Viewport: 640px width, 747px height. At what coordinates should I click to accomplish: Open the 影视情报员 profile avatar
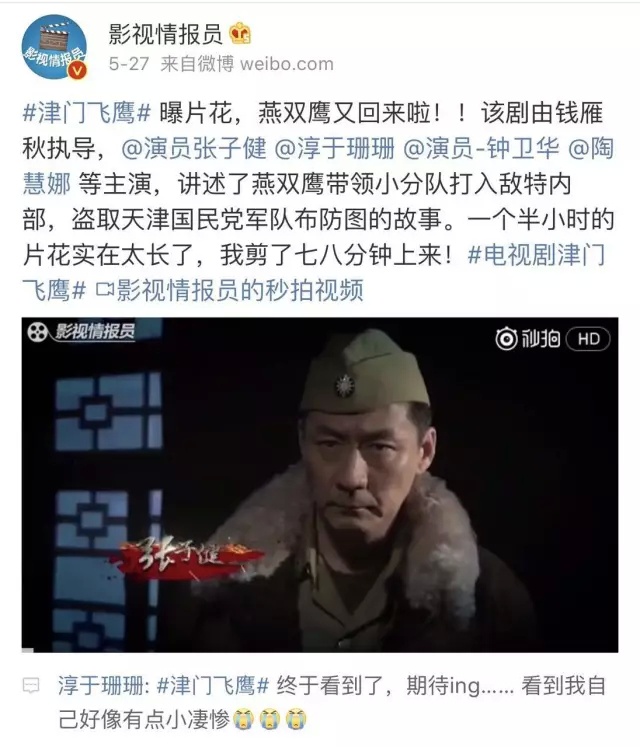tap(54, 46)
